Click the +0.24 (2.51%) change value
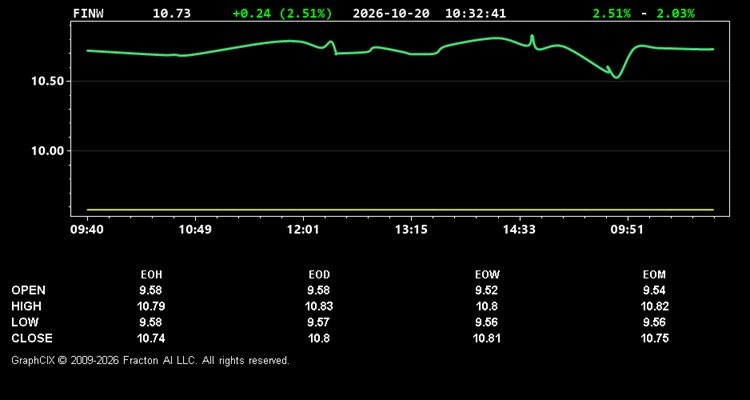750x400 pixels. (x=282, y=13)
